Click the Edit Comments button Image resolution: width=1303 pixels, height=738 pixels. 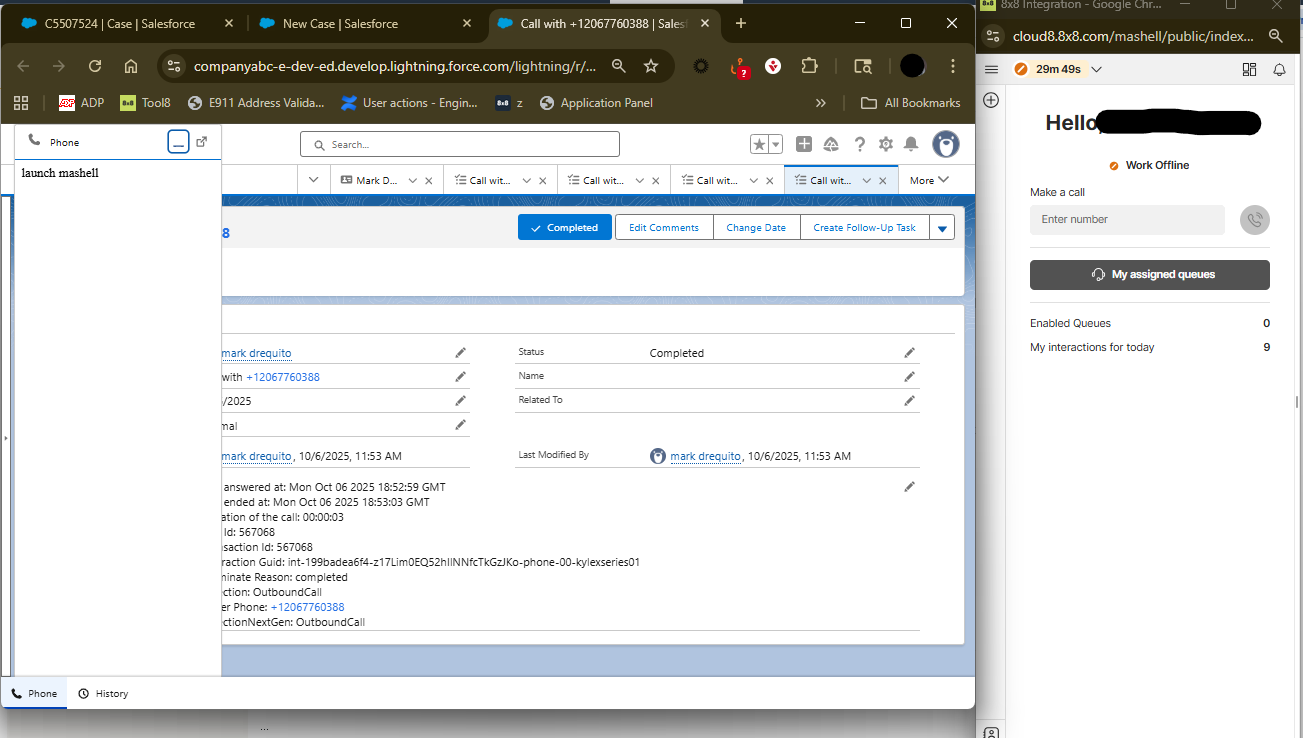[663, 227]
